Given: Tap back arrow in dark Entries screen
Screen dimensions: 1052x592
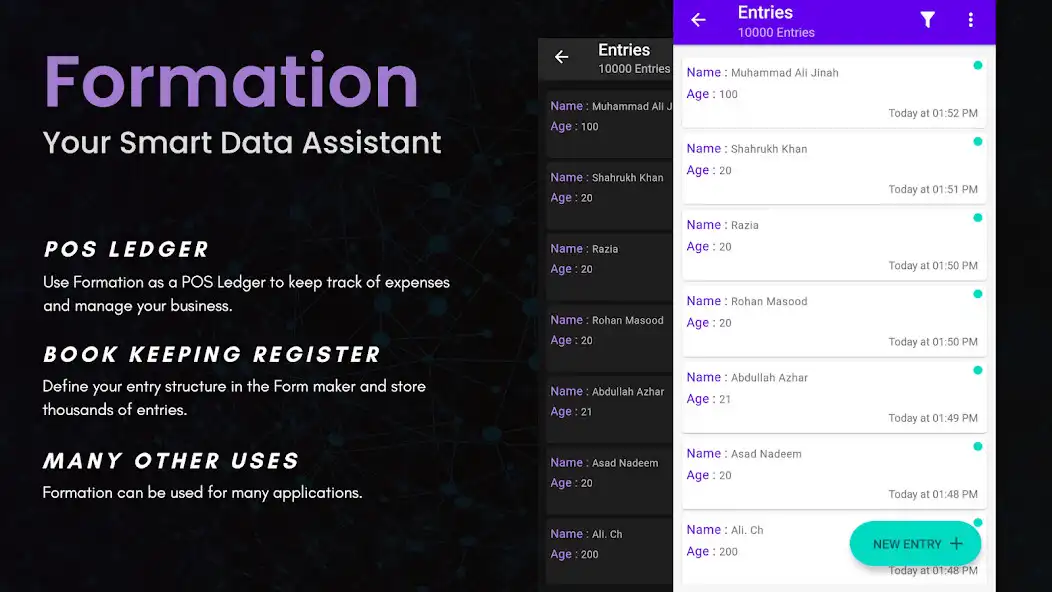Looking at the screenshot, I should click(x=562, y=57).
